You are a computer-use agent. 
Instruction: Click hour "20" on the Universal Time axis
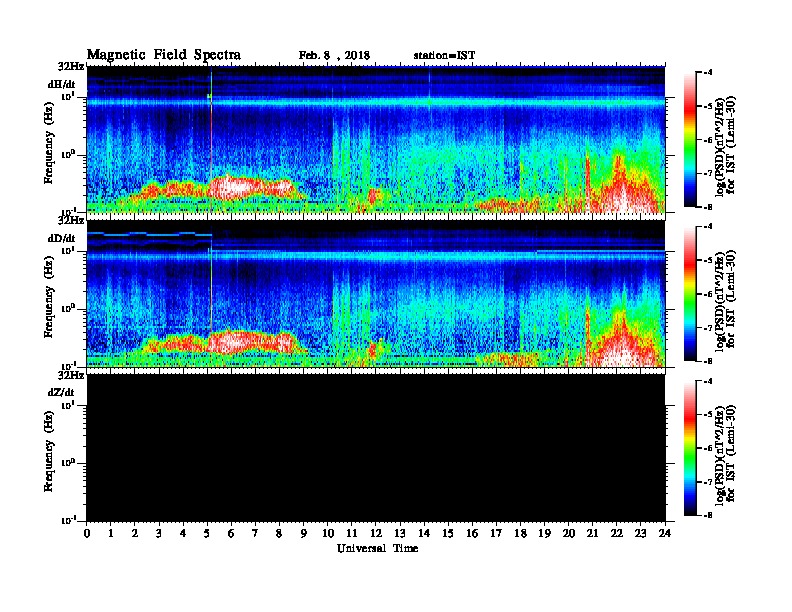[x=568, y=533]
